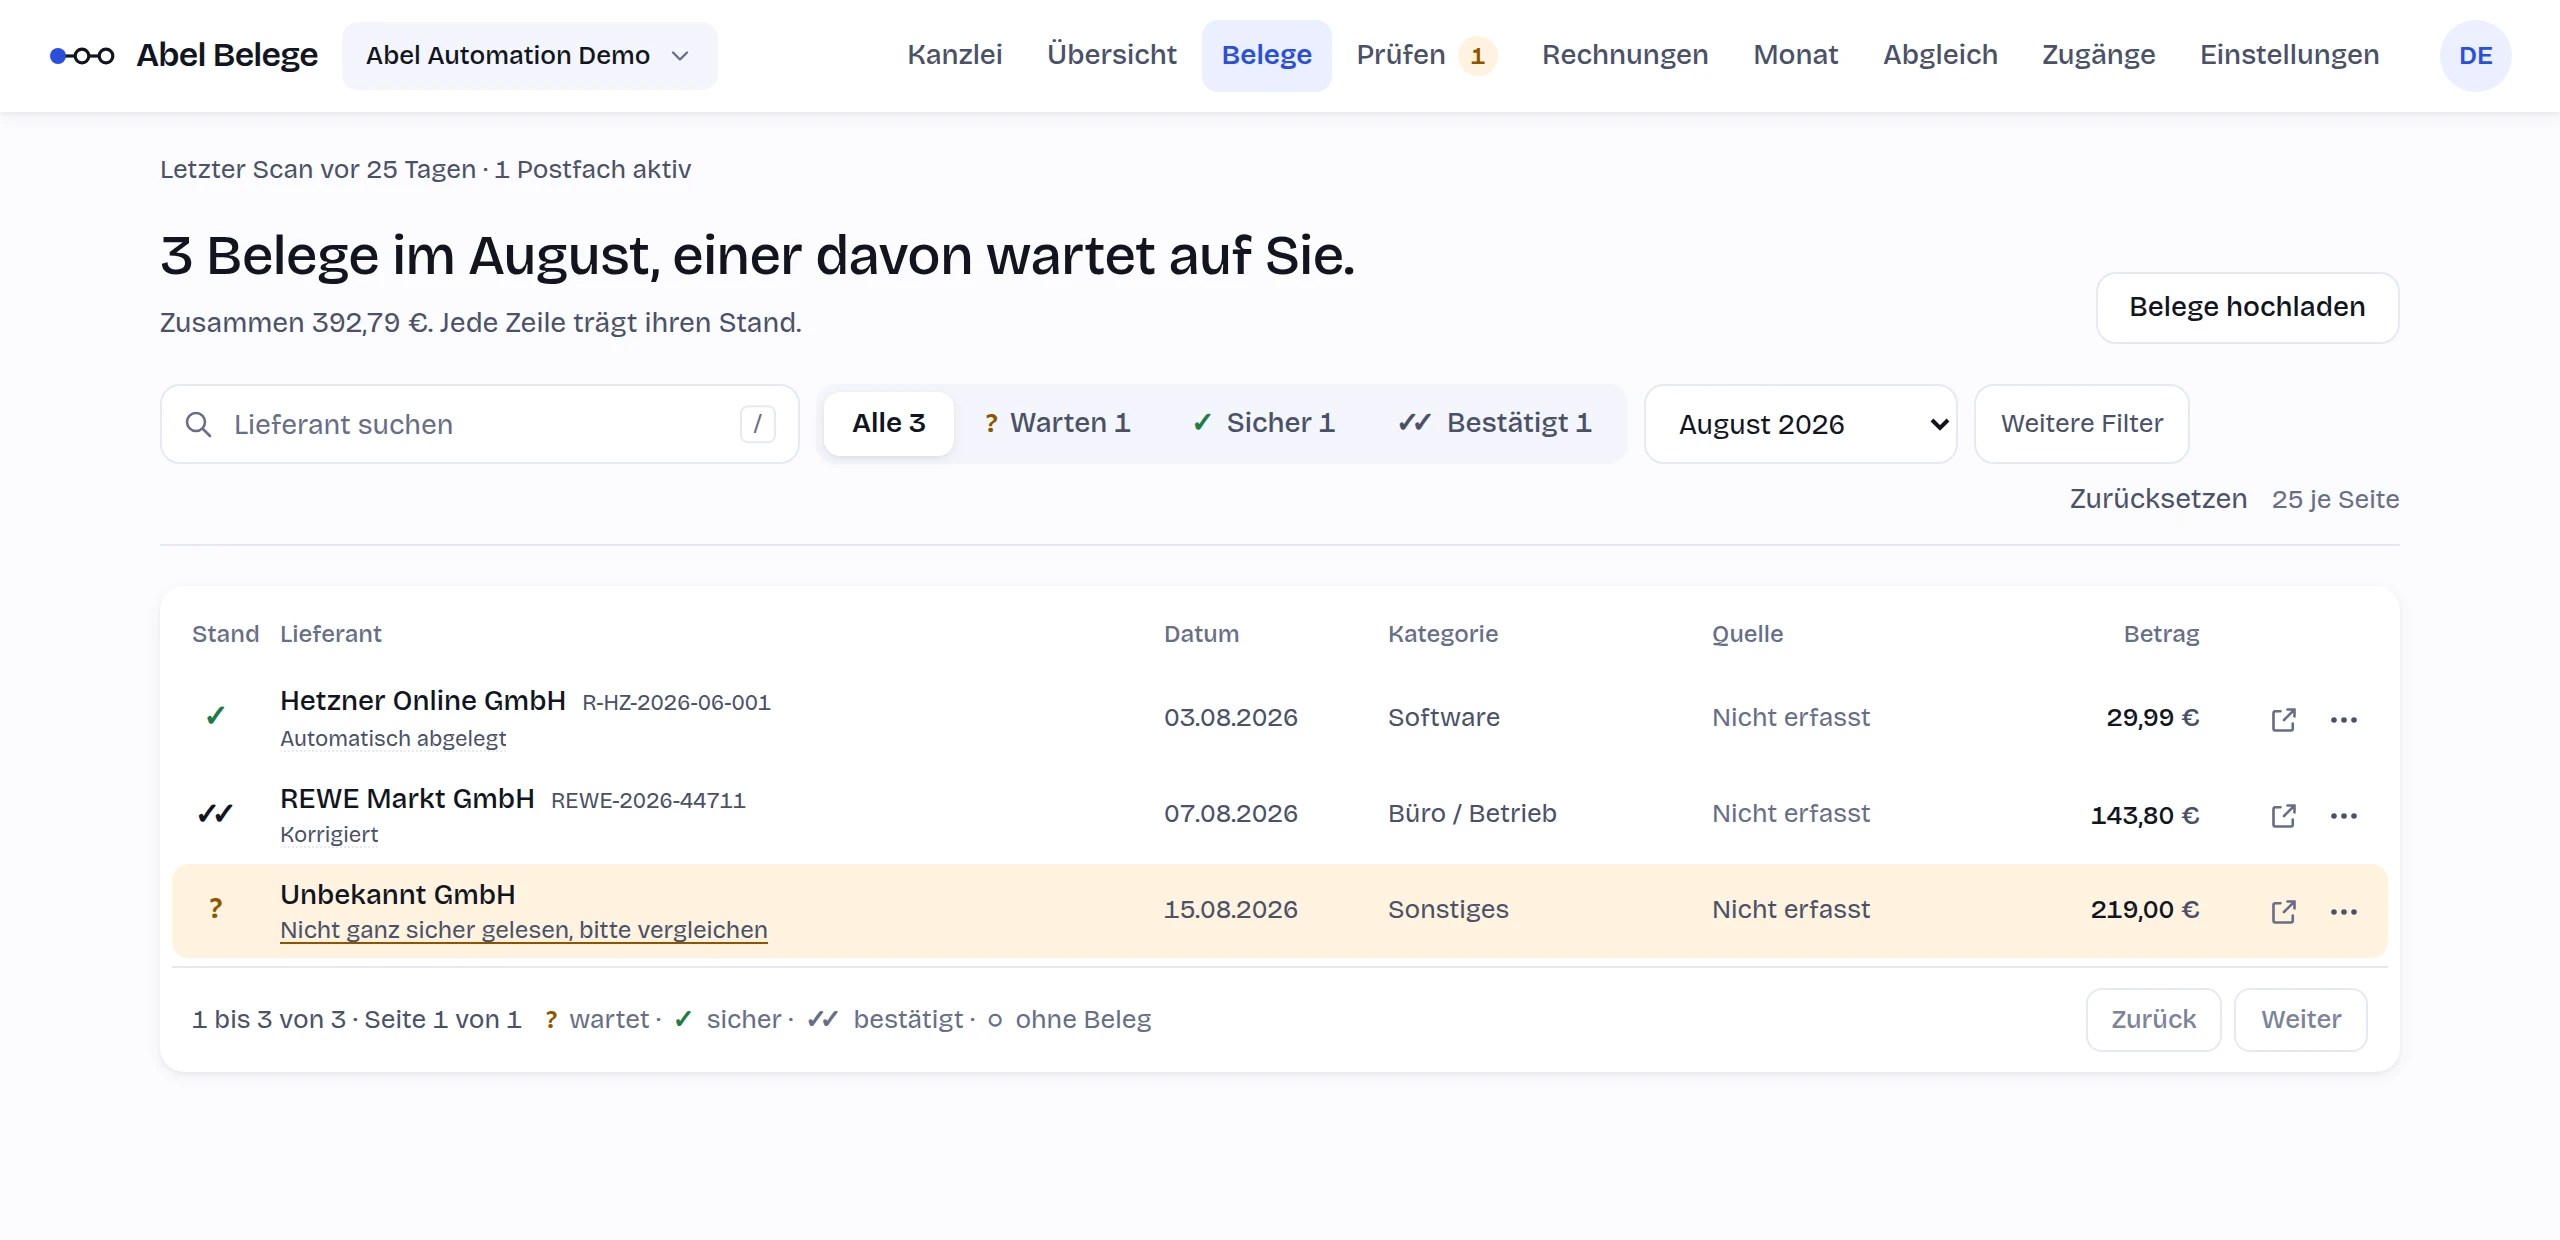The height and width of the screenshot is (1240, 2560).
Task: Open the Monat tab
Action: pos(1795,55)
